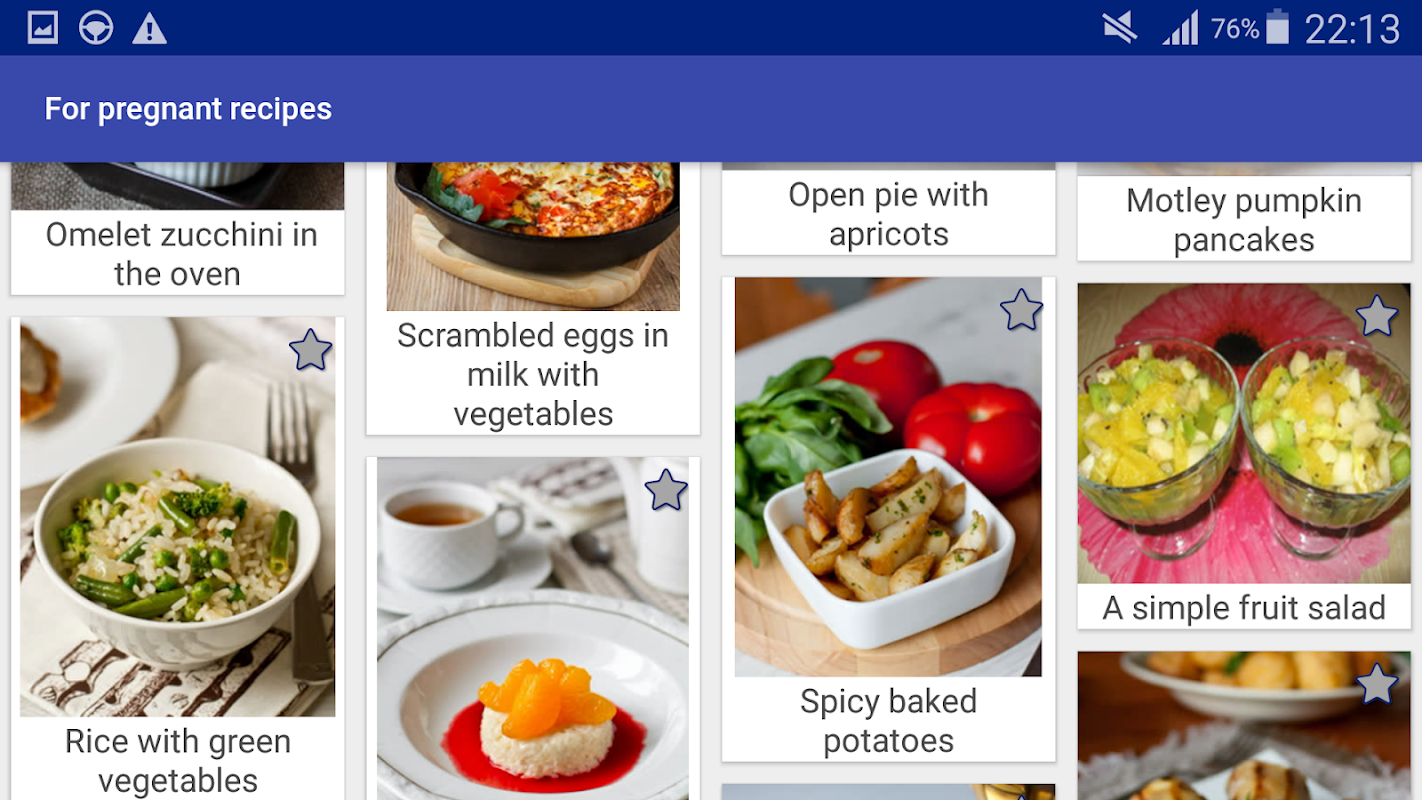Tap the For pregnant recipes title
1422x800 pixels.
click(x=188, y=109)
